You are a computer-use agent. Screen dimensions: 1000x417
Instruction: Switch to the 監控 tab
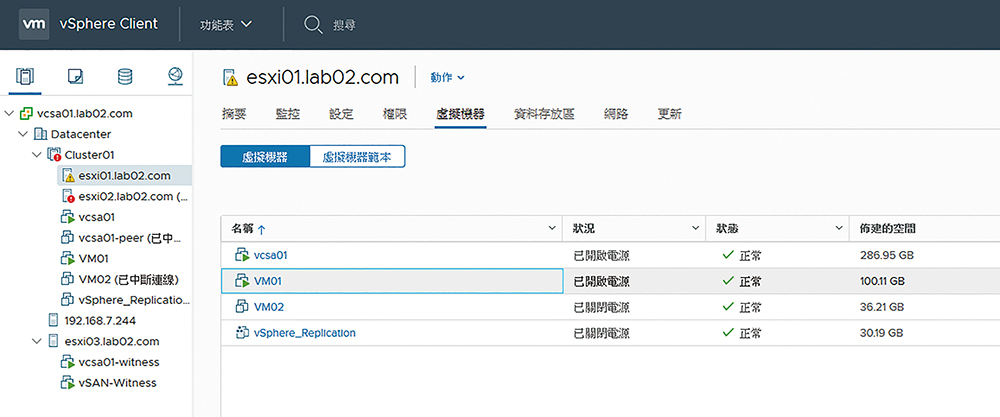tap(288, 114)
